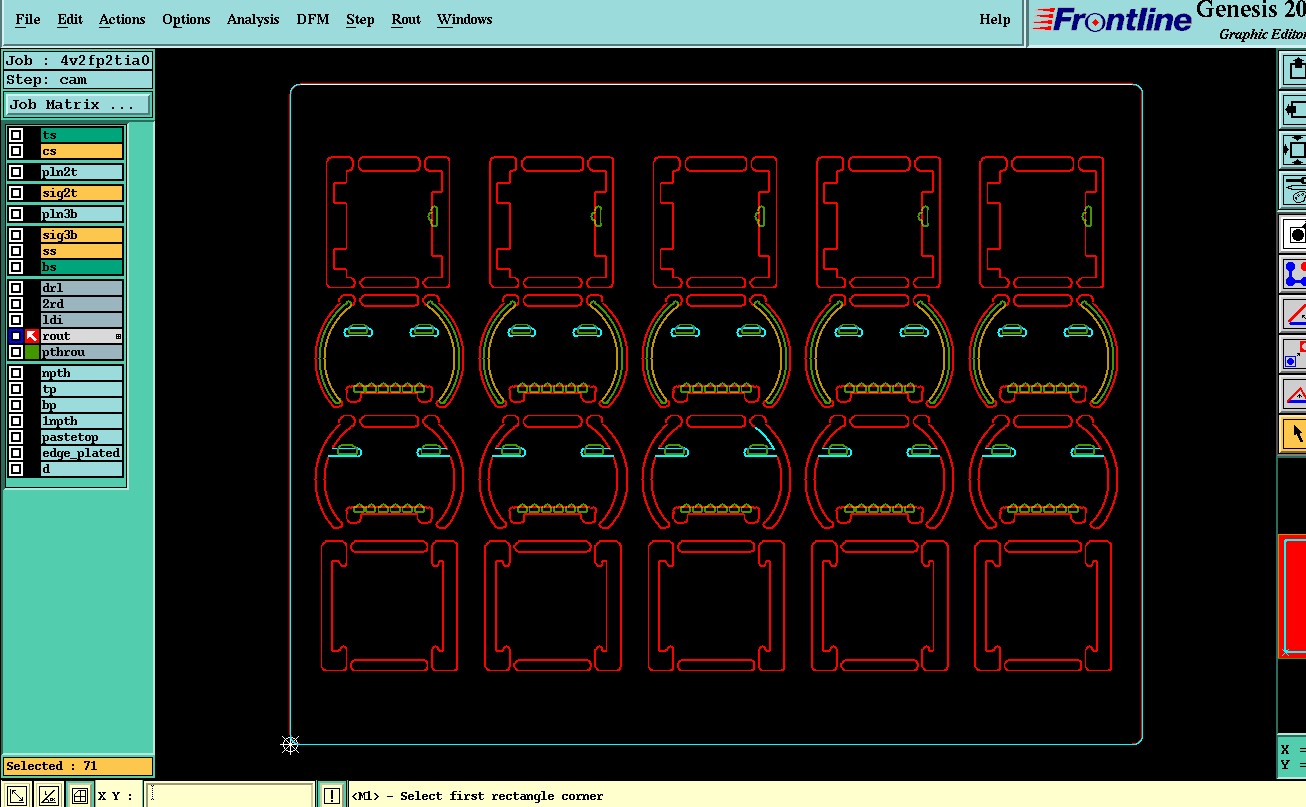Open the Analysis menu
Image resolution: width=1306 pixels, height=807 pixels.
coord(253,19)
